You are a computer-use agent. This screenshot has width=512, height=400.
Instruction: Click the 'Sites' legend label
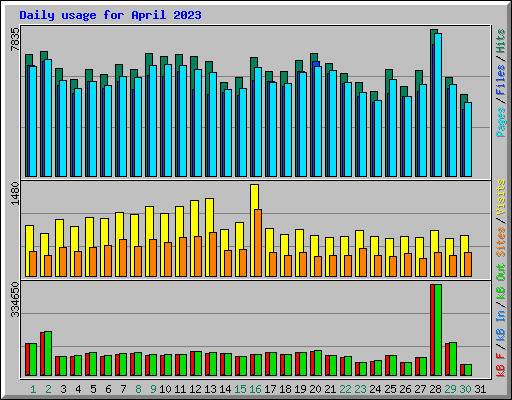[501, 242]
